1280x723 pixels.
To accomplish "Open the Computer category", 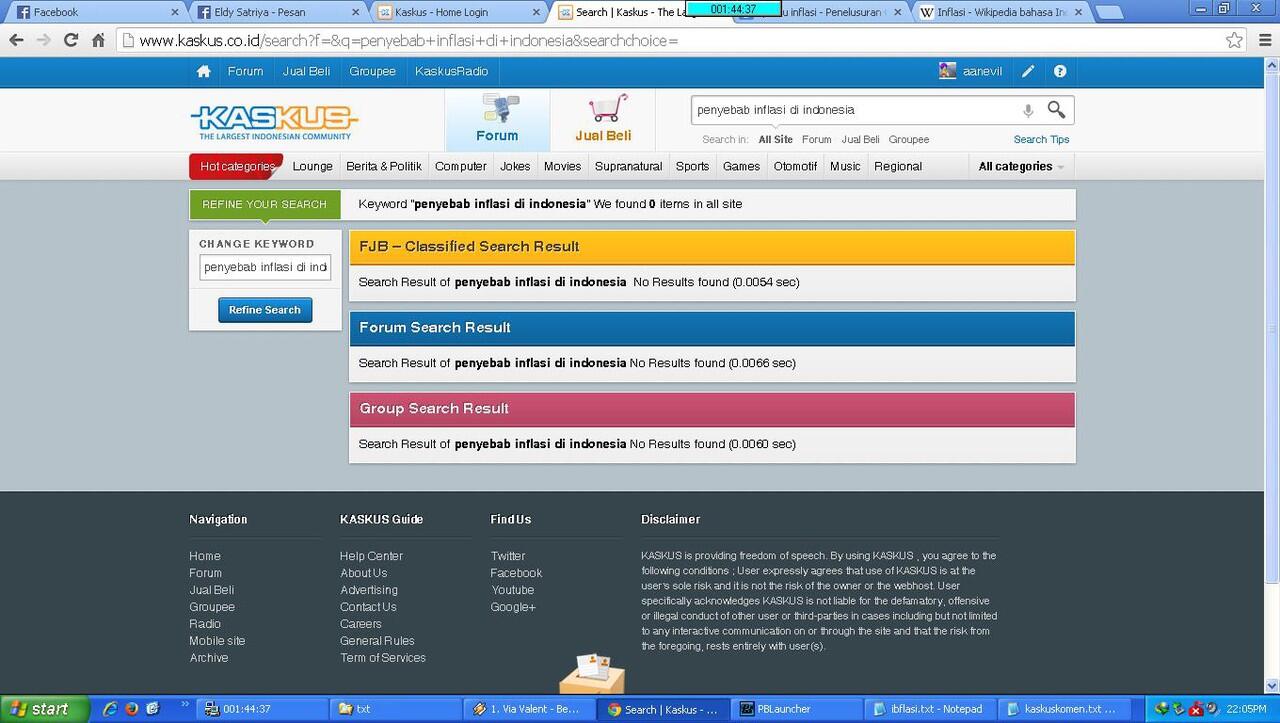I will point(461,166).
